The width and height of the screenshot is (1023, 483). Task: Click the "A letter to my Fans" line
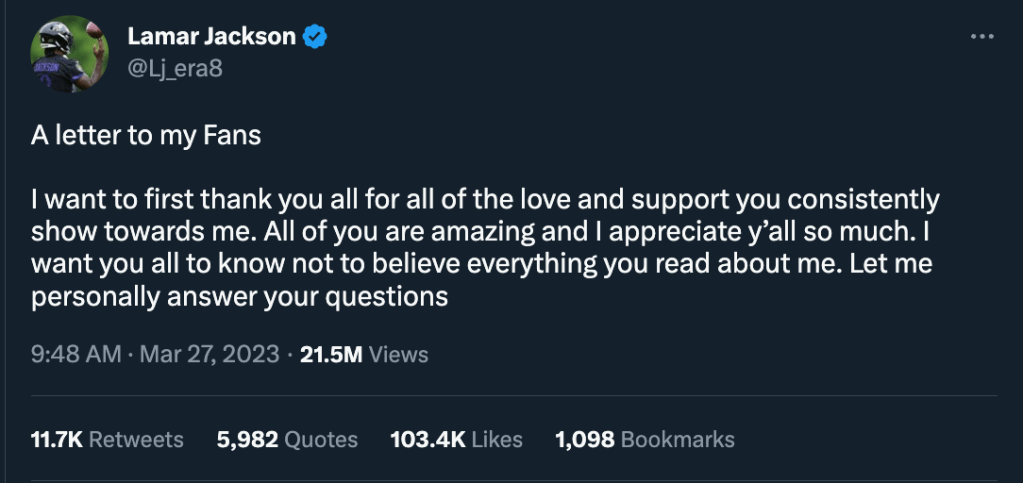click(x=147, y=136)
